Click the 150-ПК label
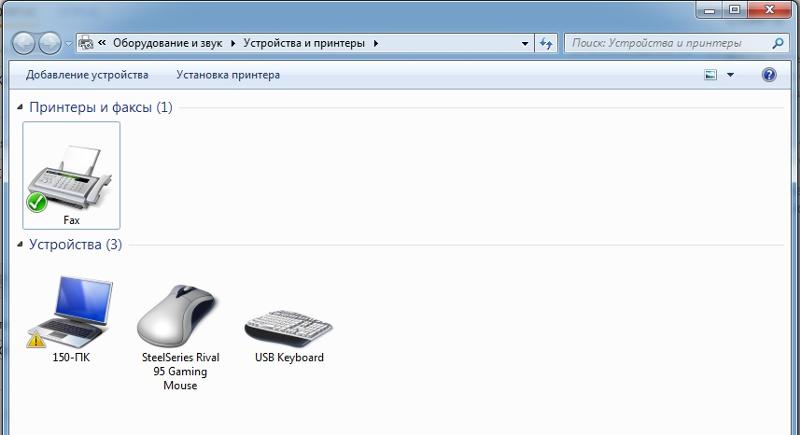The height and width of the screenshot is (435, 800). [x=71, y=357]
